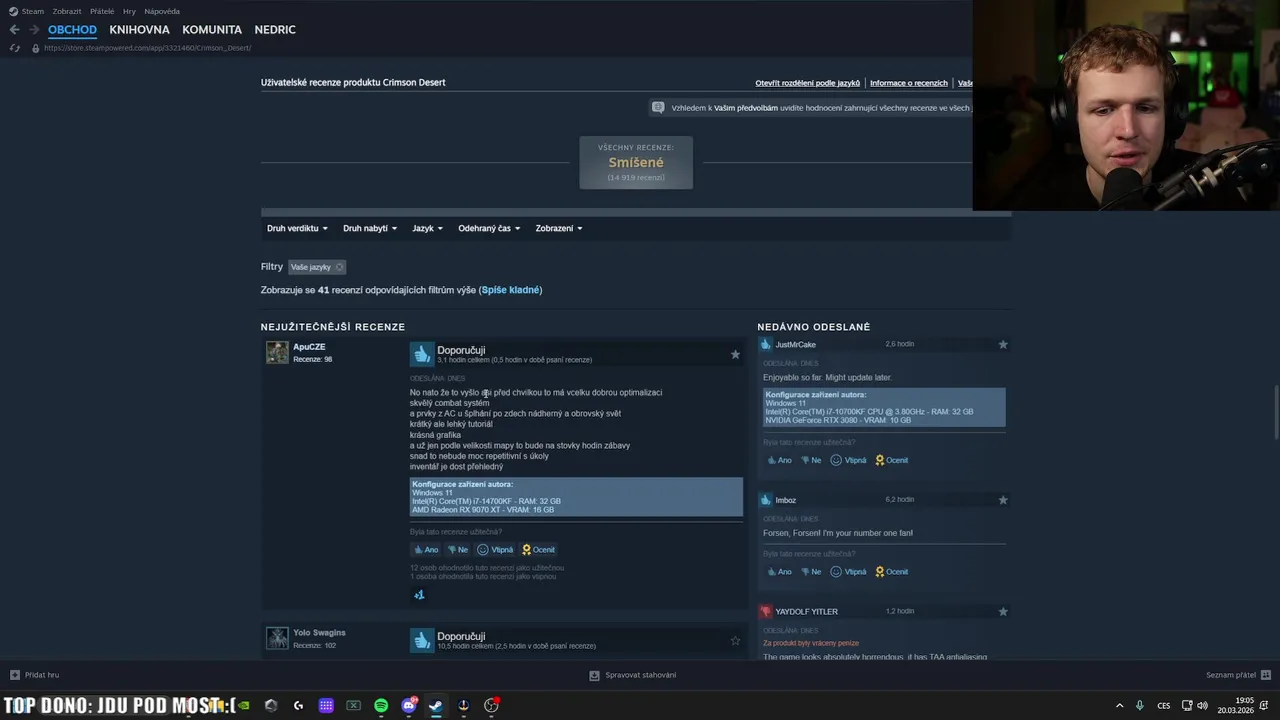Switch keyboard language via CES indicator
Image resolution: width=1280 pixels, height=720 pixels.
click(x=1164, y=705)
